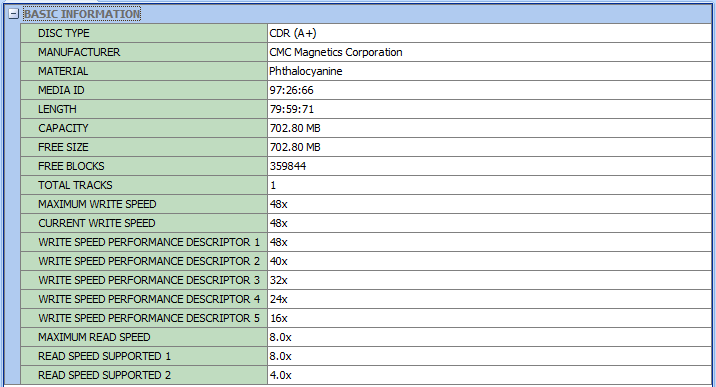Click descriptor 1 value 48x
The image size is (716, 387).
[x=279, y=242]
